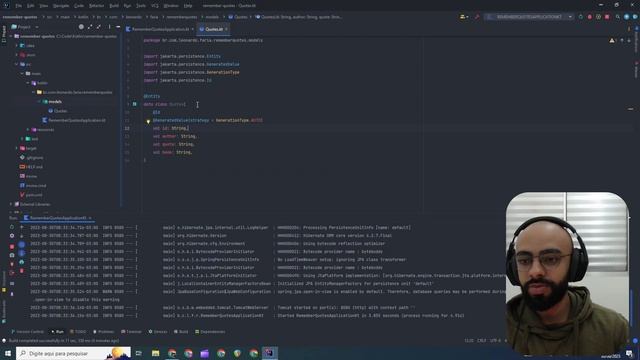This screenshot has width=640, height=360.
Task: Open the VCS menu
Action: pos(155,6)
